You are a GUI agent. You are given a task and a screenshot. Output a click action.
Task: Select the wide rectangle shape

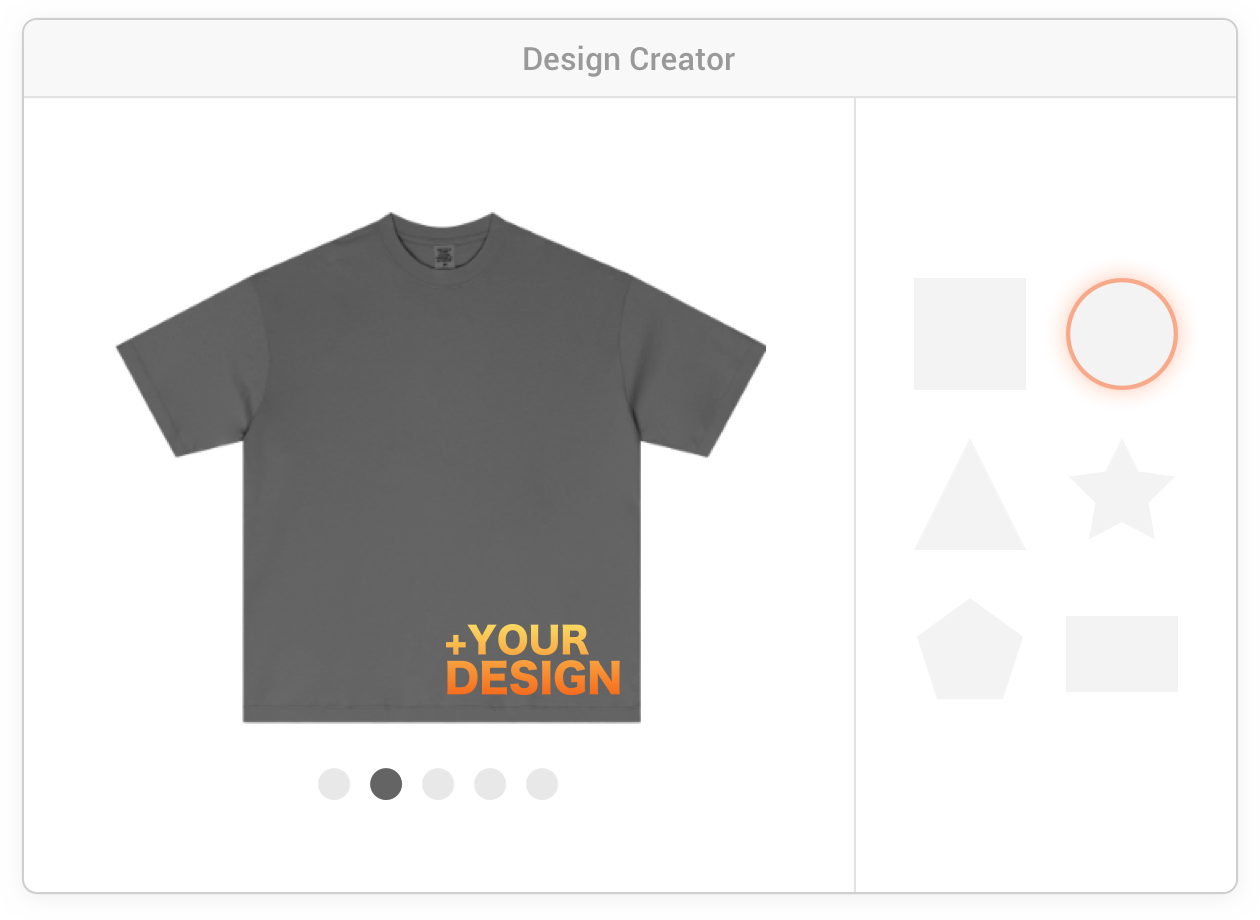1122,654
